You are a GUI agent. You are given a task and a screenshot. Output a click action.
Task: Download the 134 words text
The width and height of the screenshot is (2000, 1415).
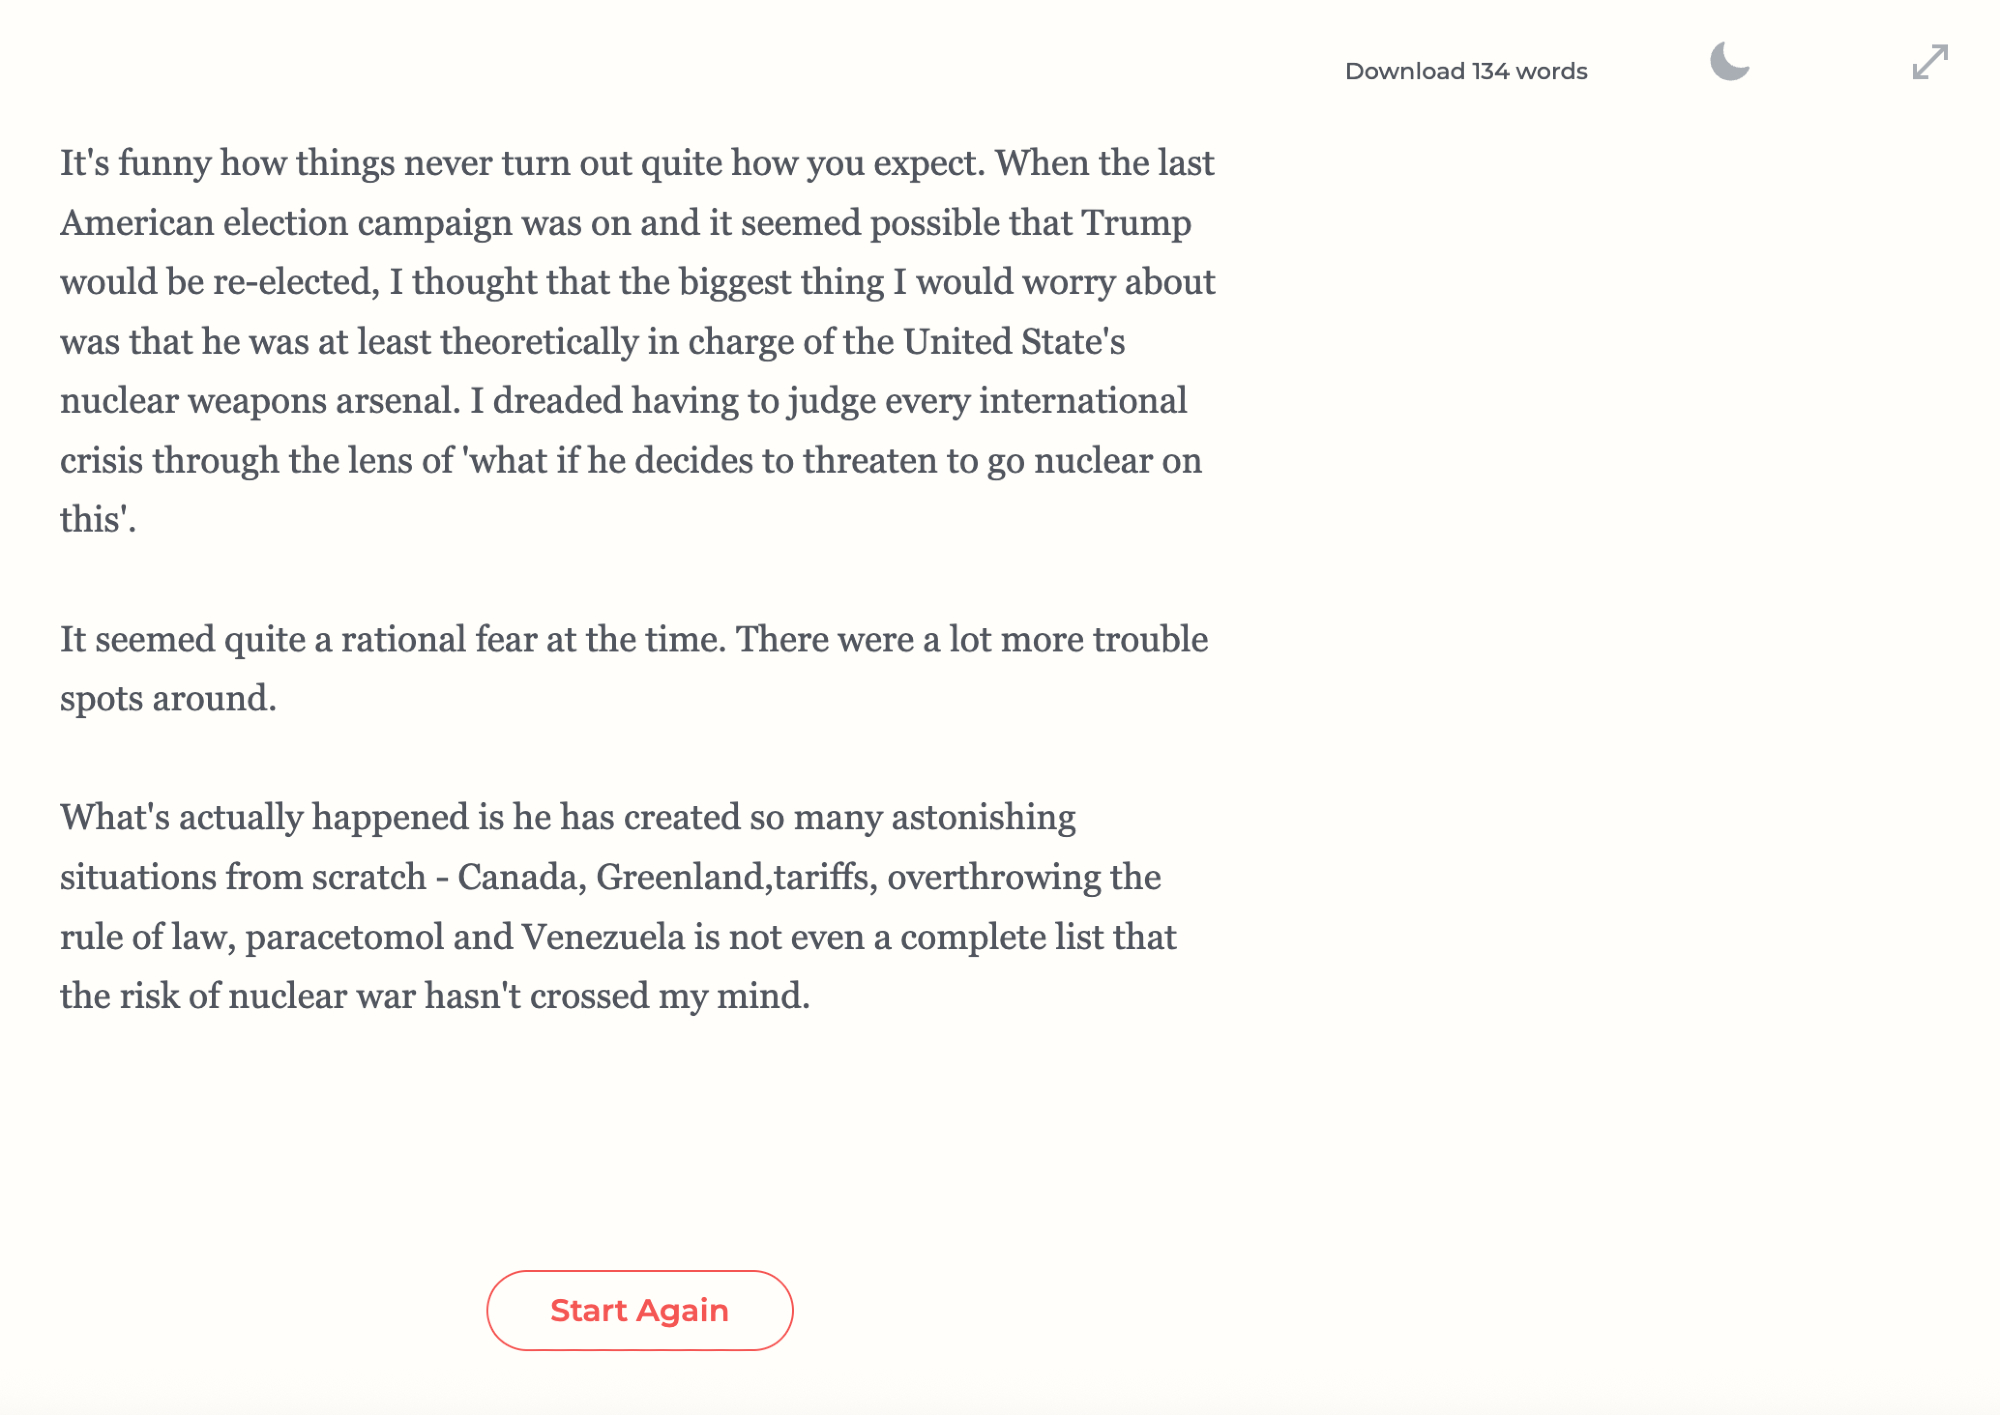coord(1465,71)
